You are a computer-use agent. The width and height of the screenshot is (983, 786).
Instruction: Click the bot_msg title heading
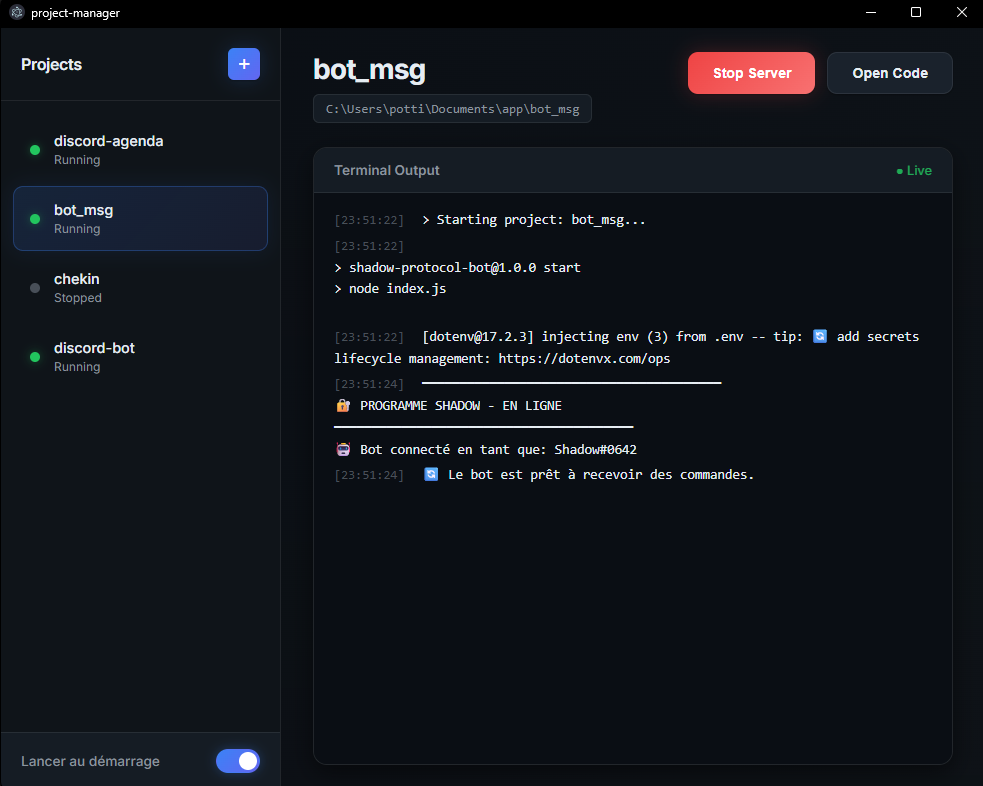pos(369,71)
